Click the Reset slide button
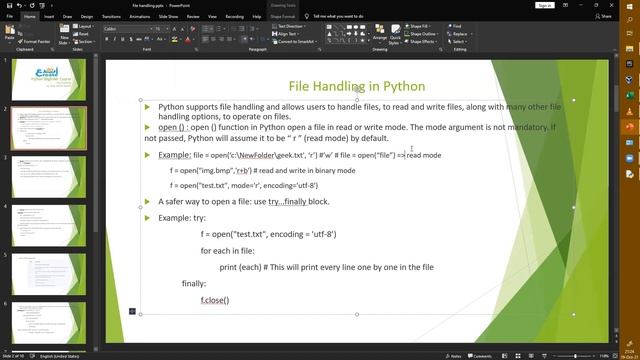The height and width of the screenshot is (360, 640). [x=81, y=34]
